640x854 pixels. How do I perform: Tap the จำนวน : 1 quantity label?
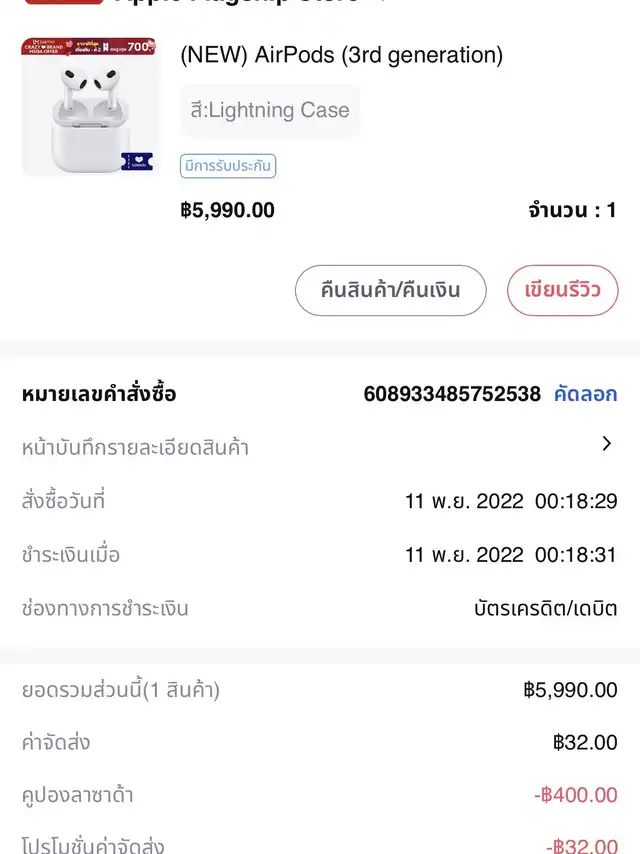[572, 210]
